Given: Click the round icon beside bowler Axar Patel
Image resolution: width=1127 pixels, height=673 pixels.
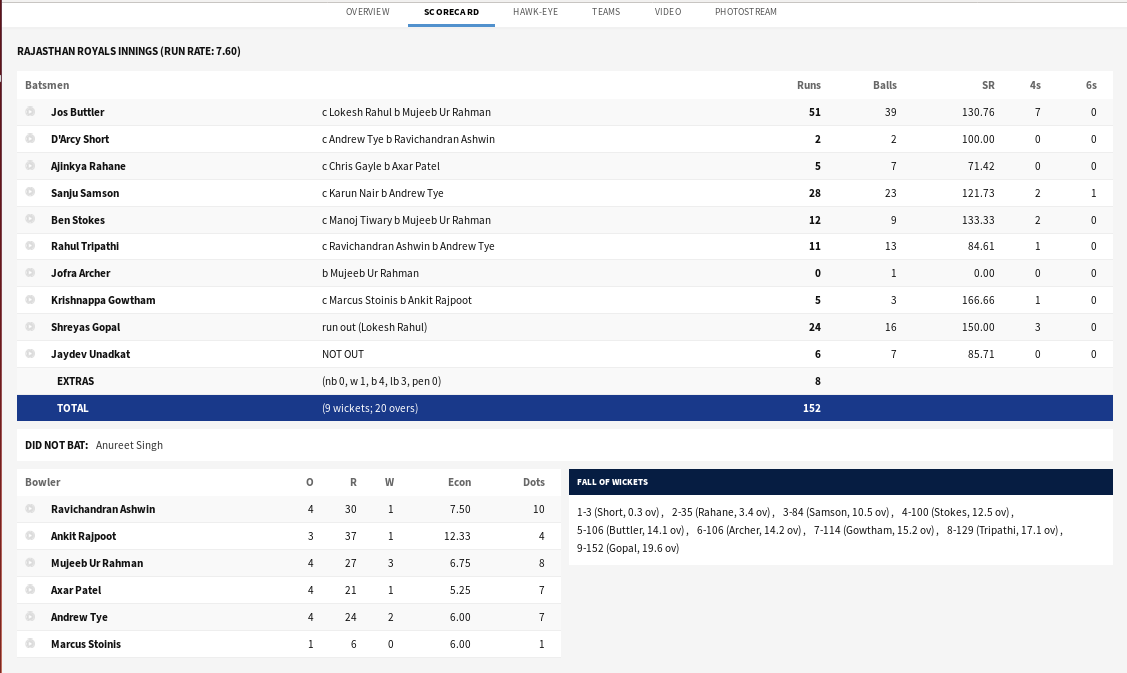Looking at the screenshot, I should [x=30, y=589].
